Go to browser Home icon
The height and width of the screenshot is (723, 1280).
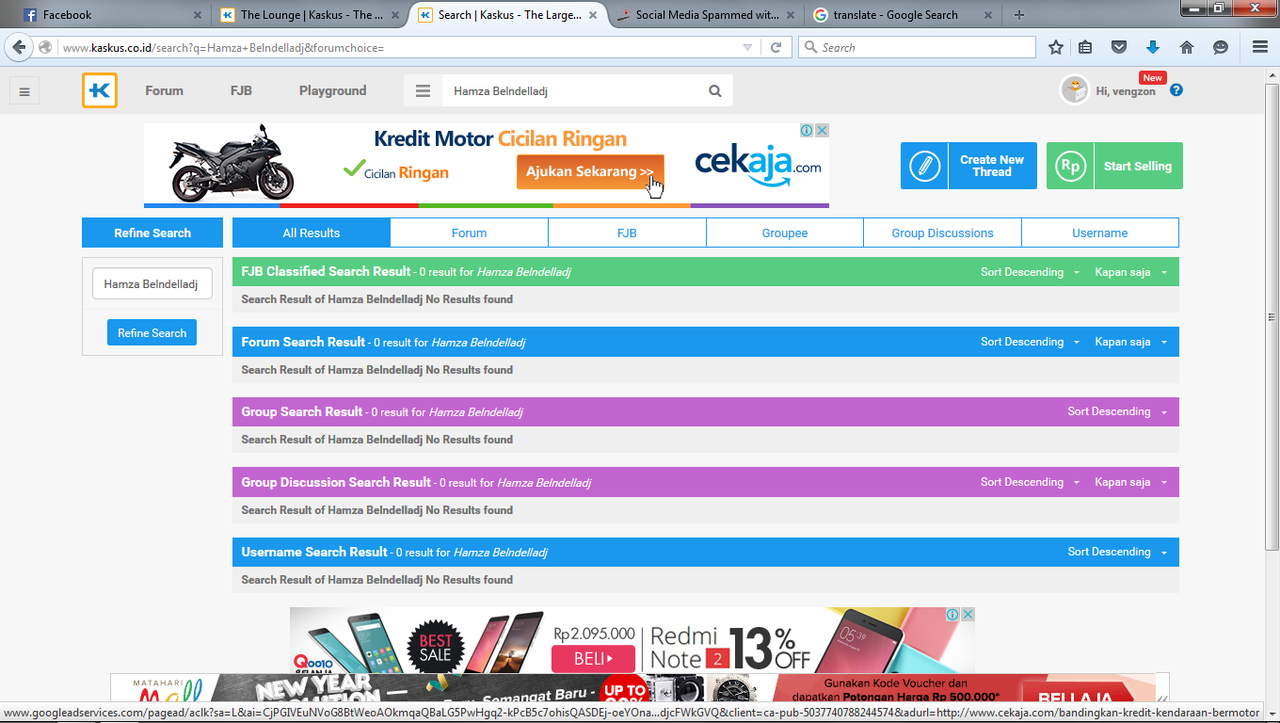1187,47
